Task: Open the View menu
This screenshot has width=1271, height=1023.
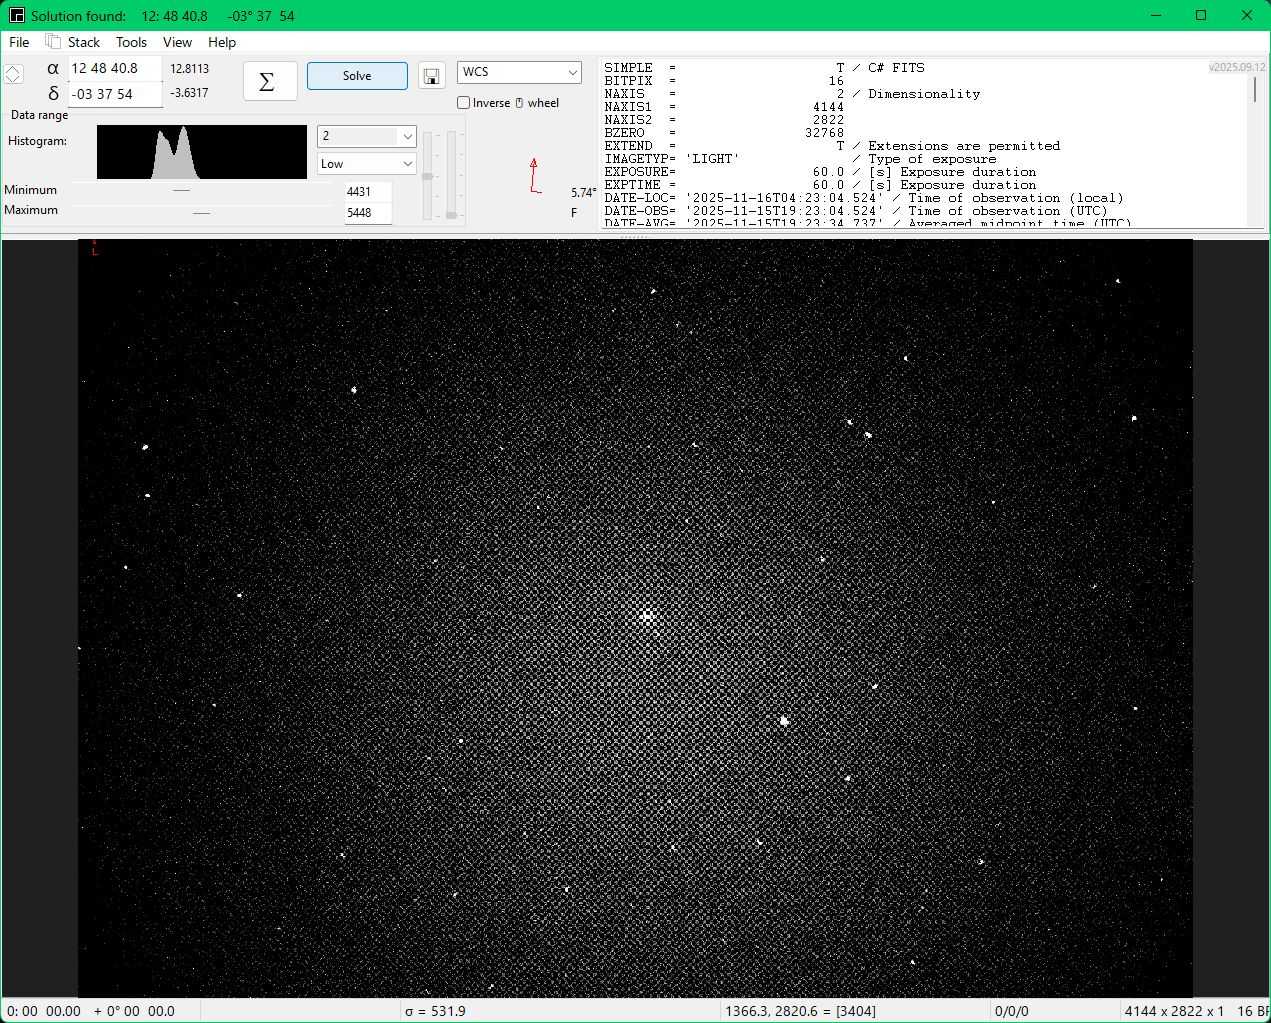Action: coord(177,42)
